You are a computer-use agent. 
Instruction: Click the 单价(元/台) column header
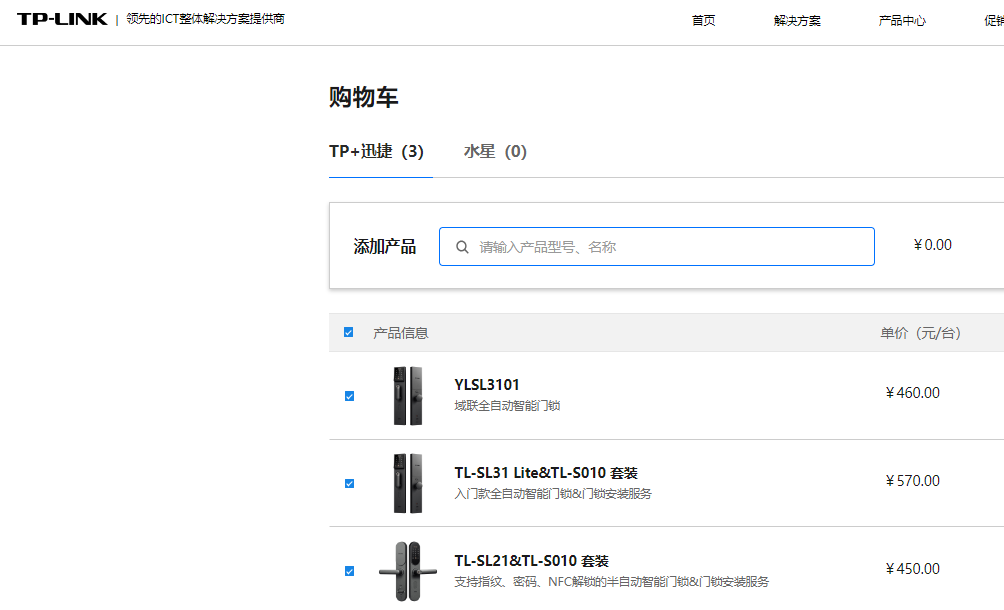click(x=920, y=333)
